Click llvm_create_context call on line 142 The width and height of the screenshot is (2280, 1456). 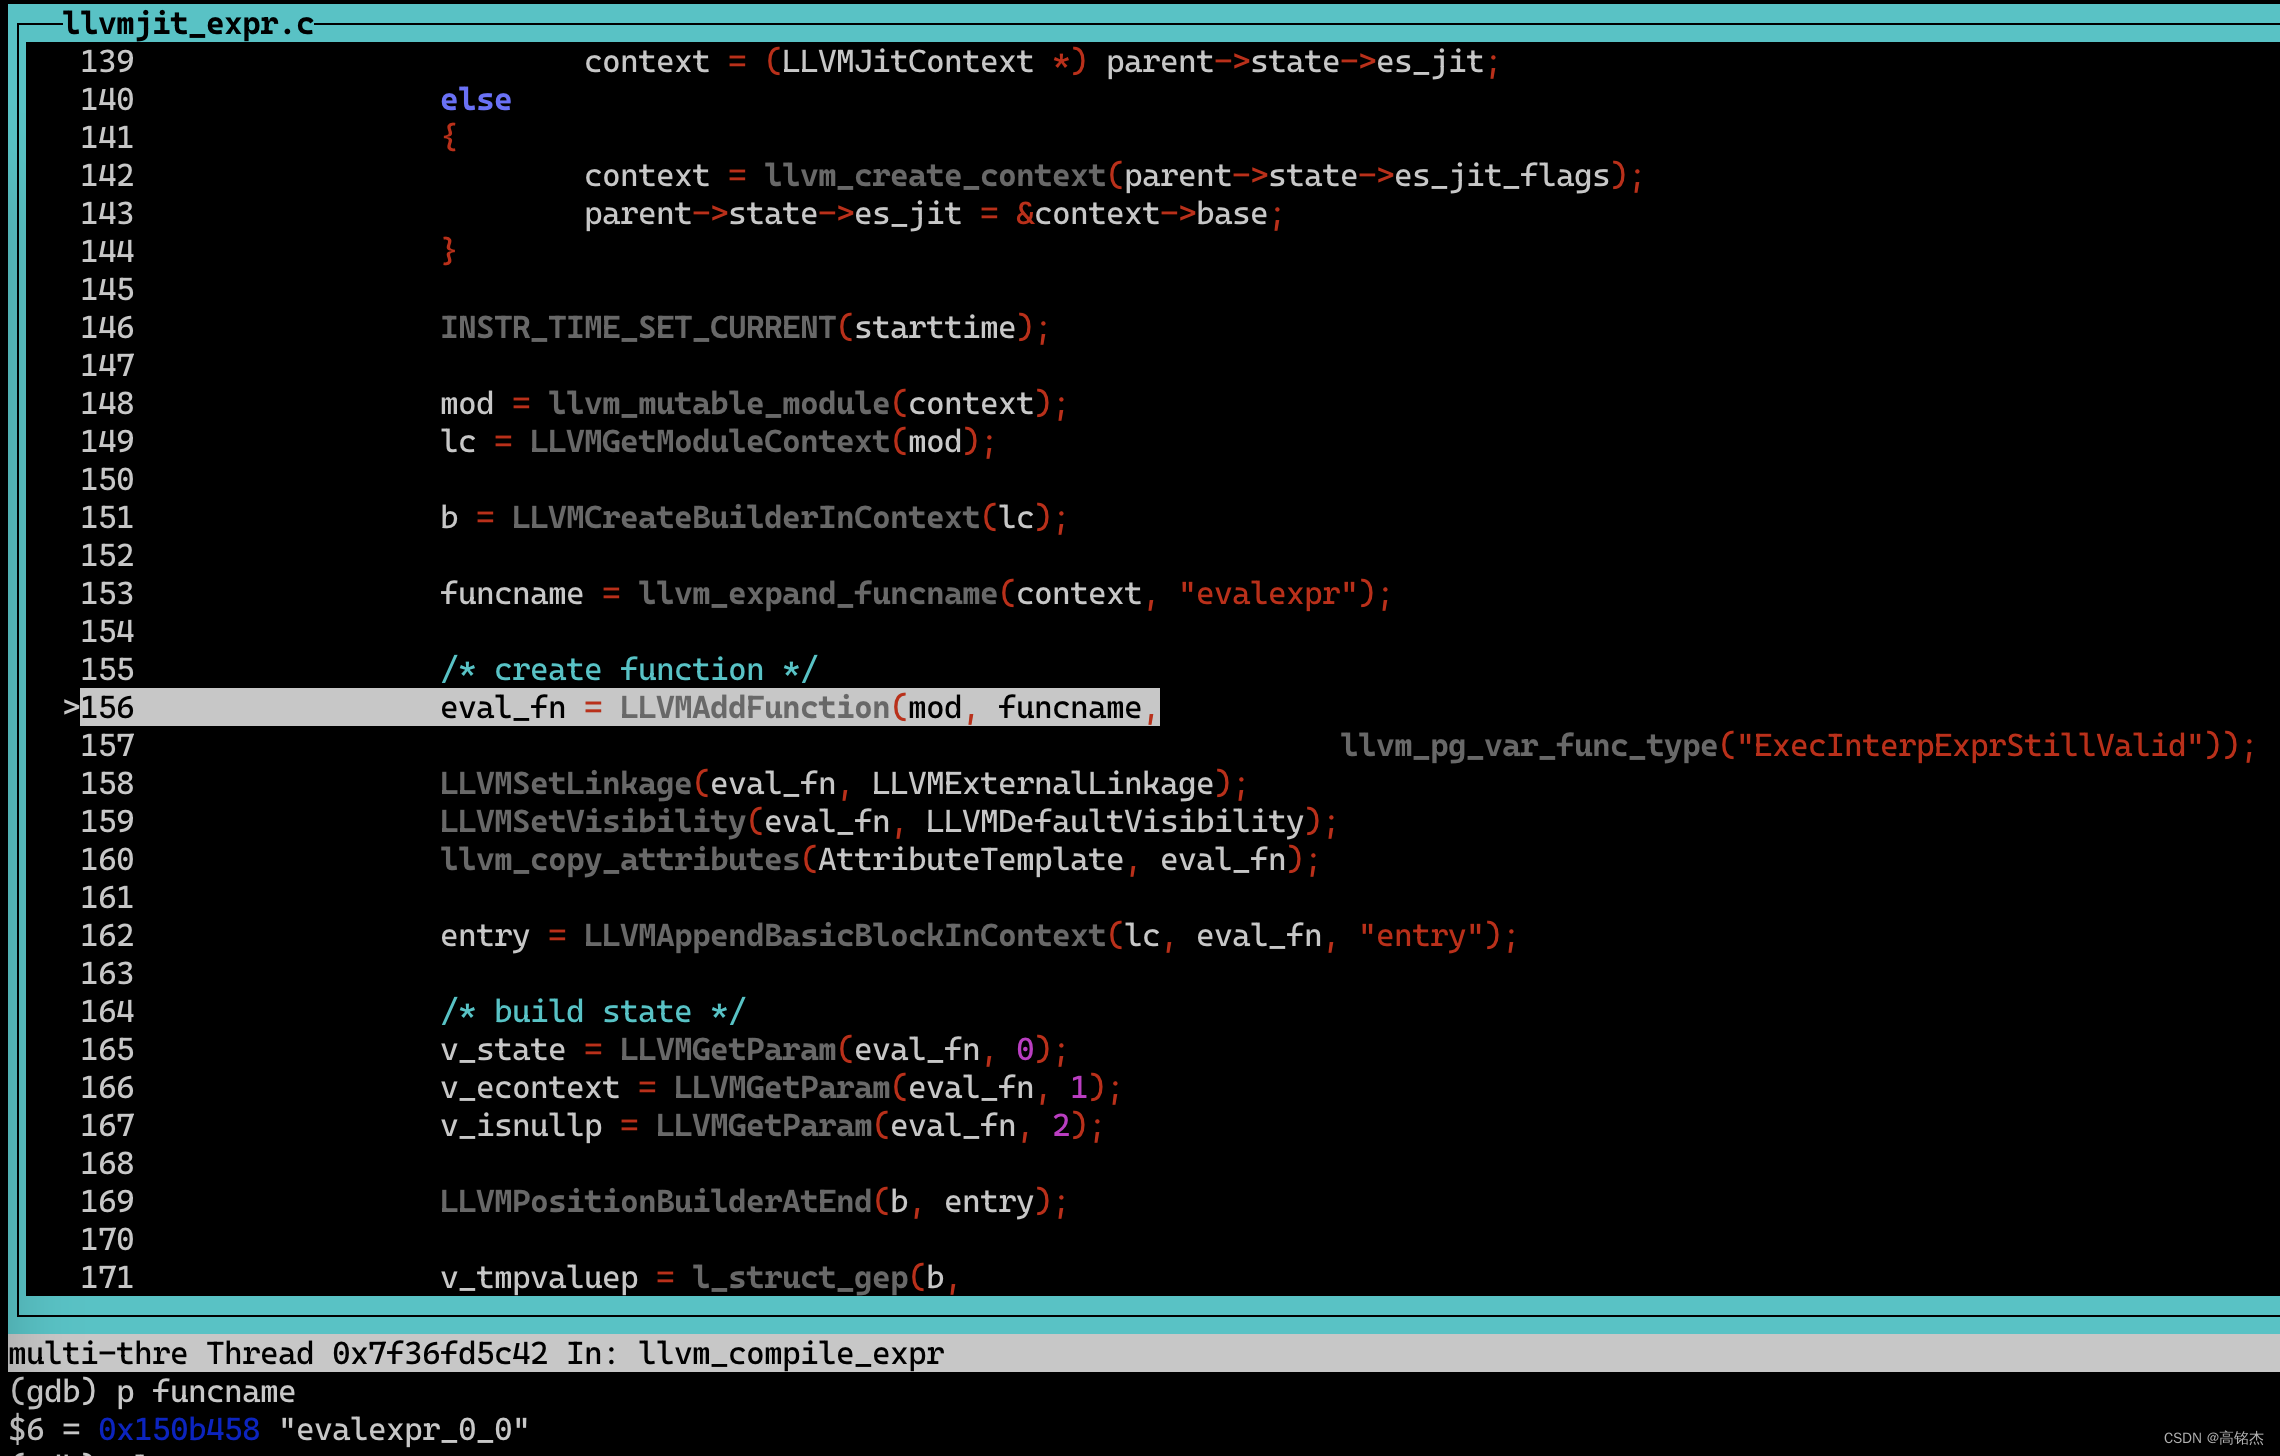[x=935, y=176]
